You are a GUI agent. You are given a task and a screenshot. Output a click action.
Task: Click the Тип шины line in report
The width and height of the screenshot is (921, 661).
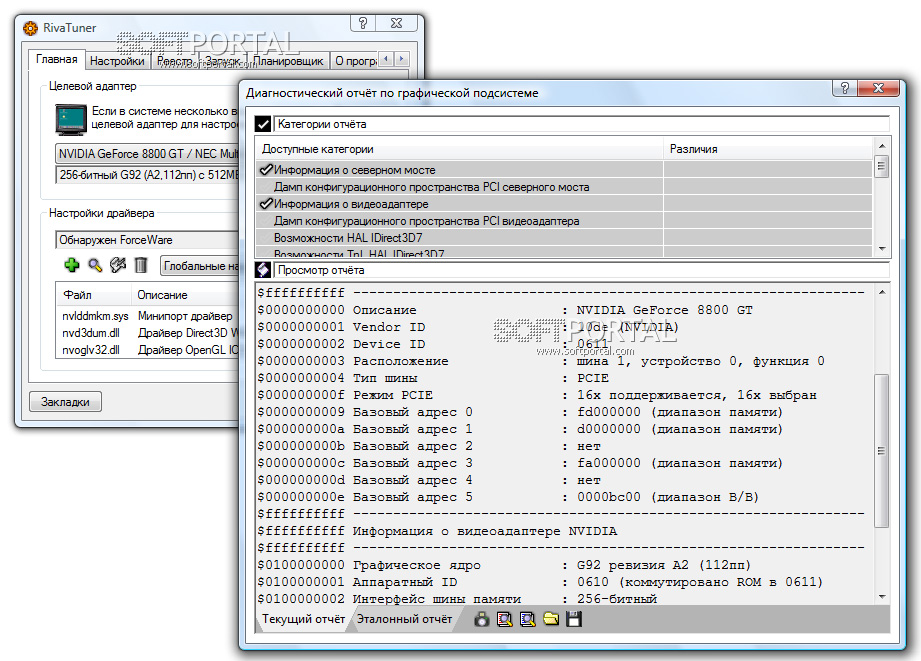pos(433,378)
